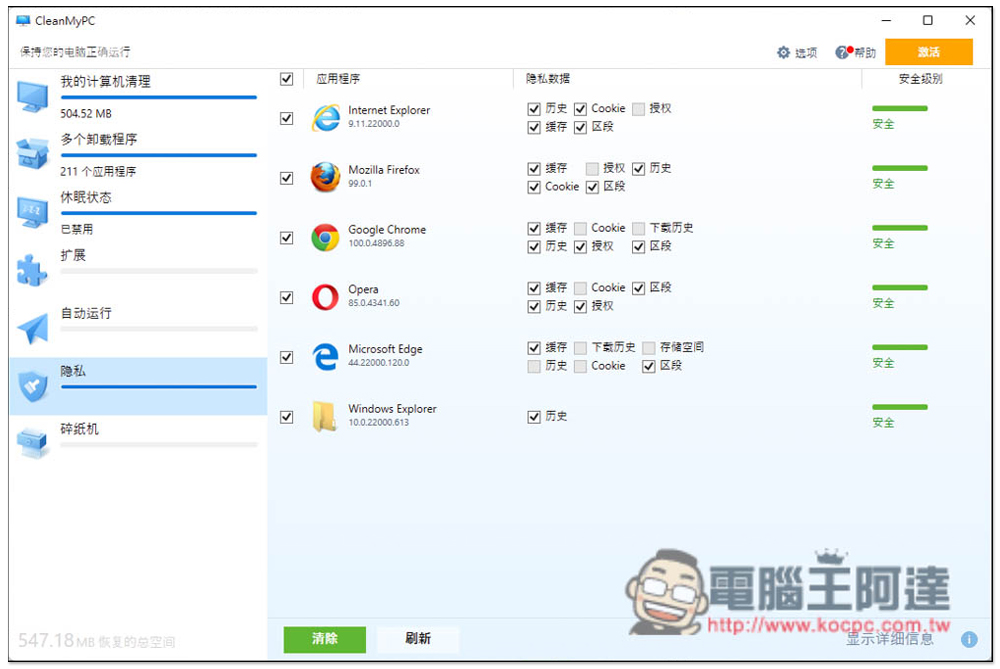1000x669 pixels.
Task: Click the Windows Explorer folder icon
Action: click(x=325, y=417)
